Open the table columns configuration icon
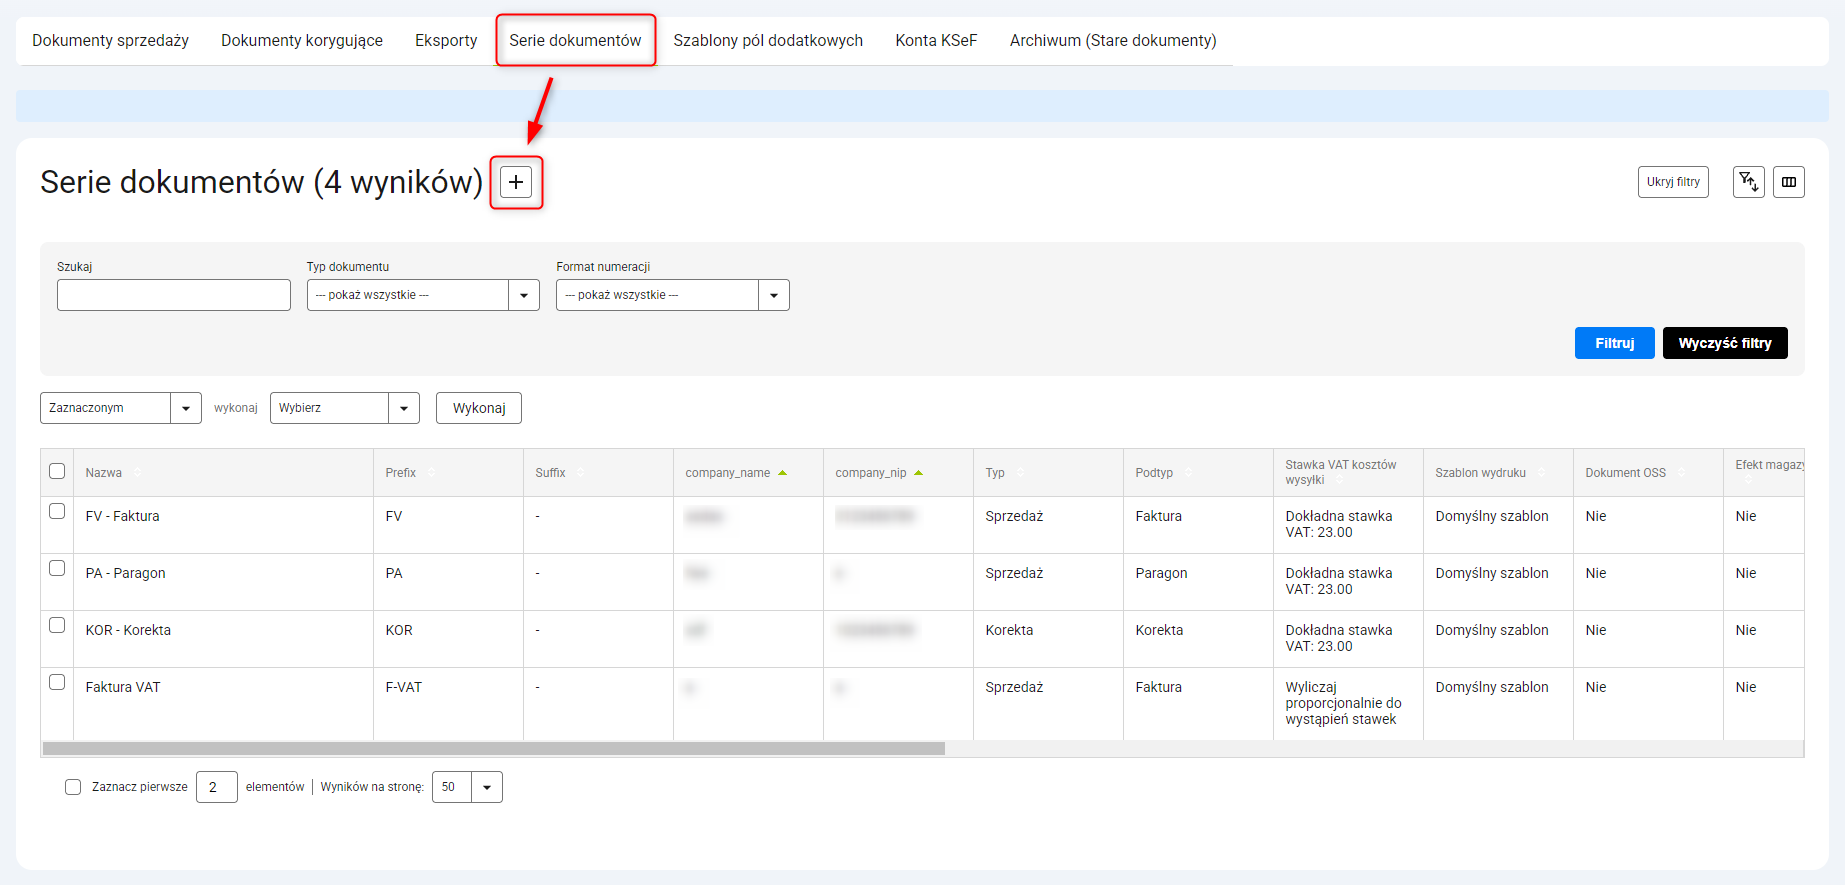The width and height of the screenshot is (1845, 885). point(1789,182)
